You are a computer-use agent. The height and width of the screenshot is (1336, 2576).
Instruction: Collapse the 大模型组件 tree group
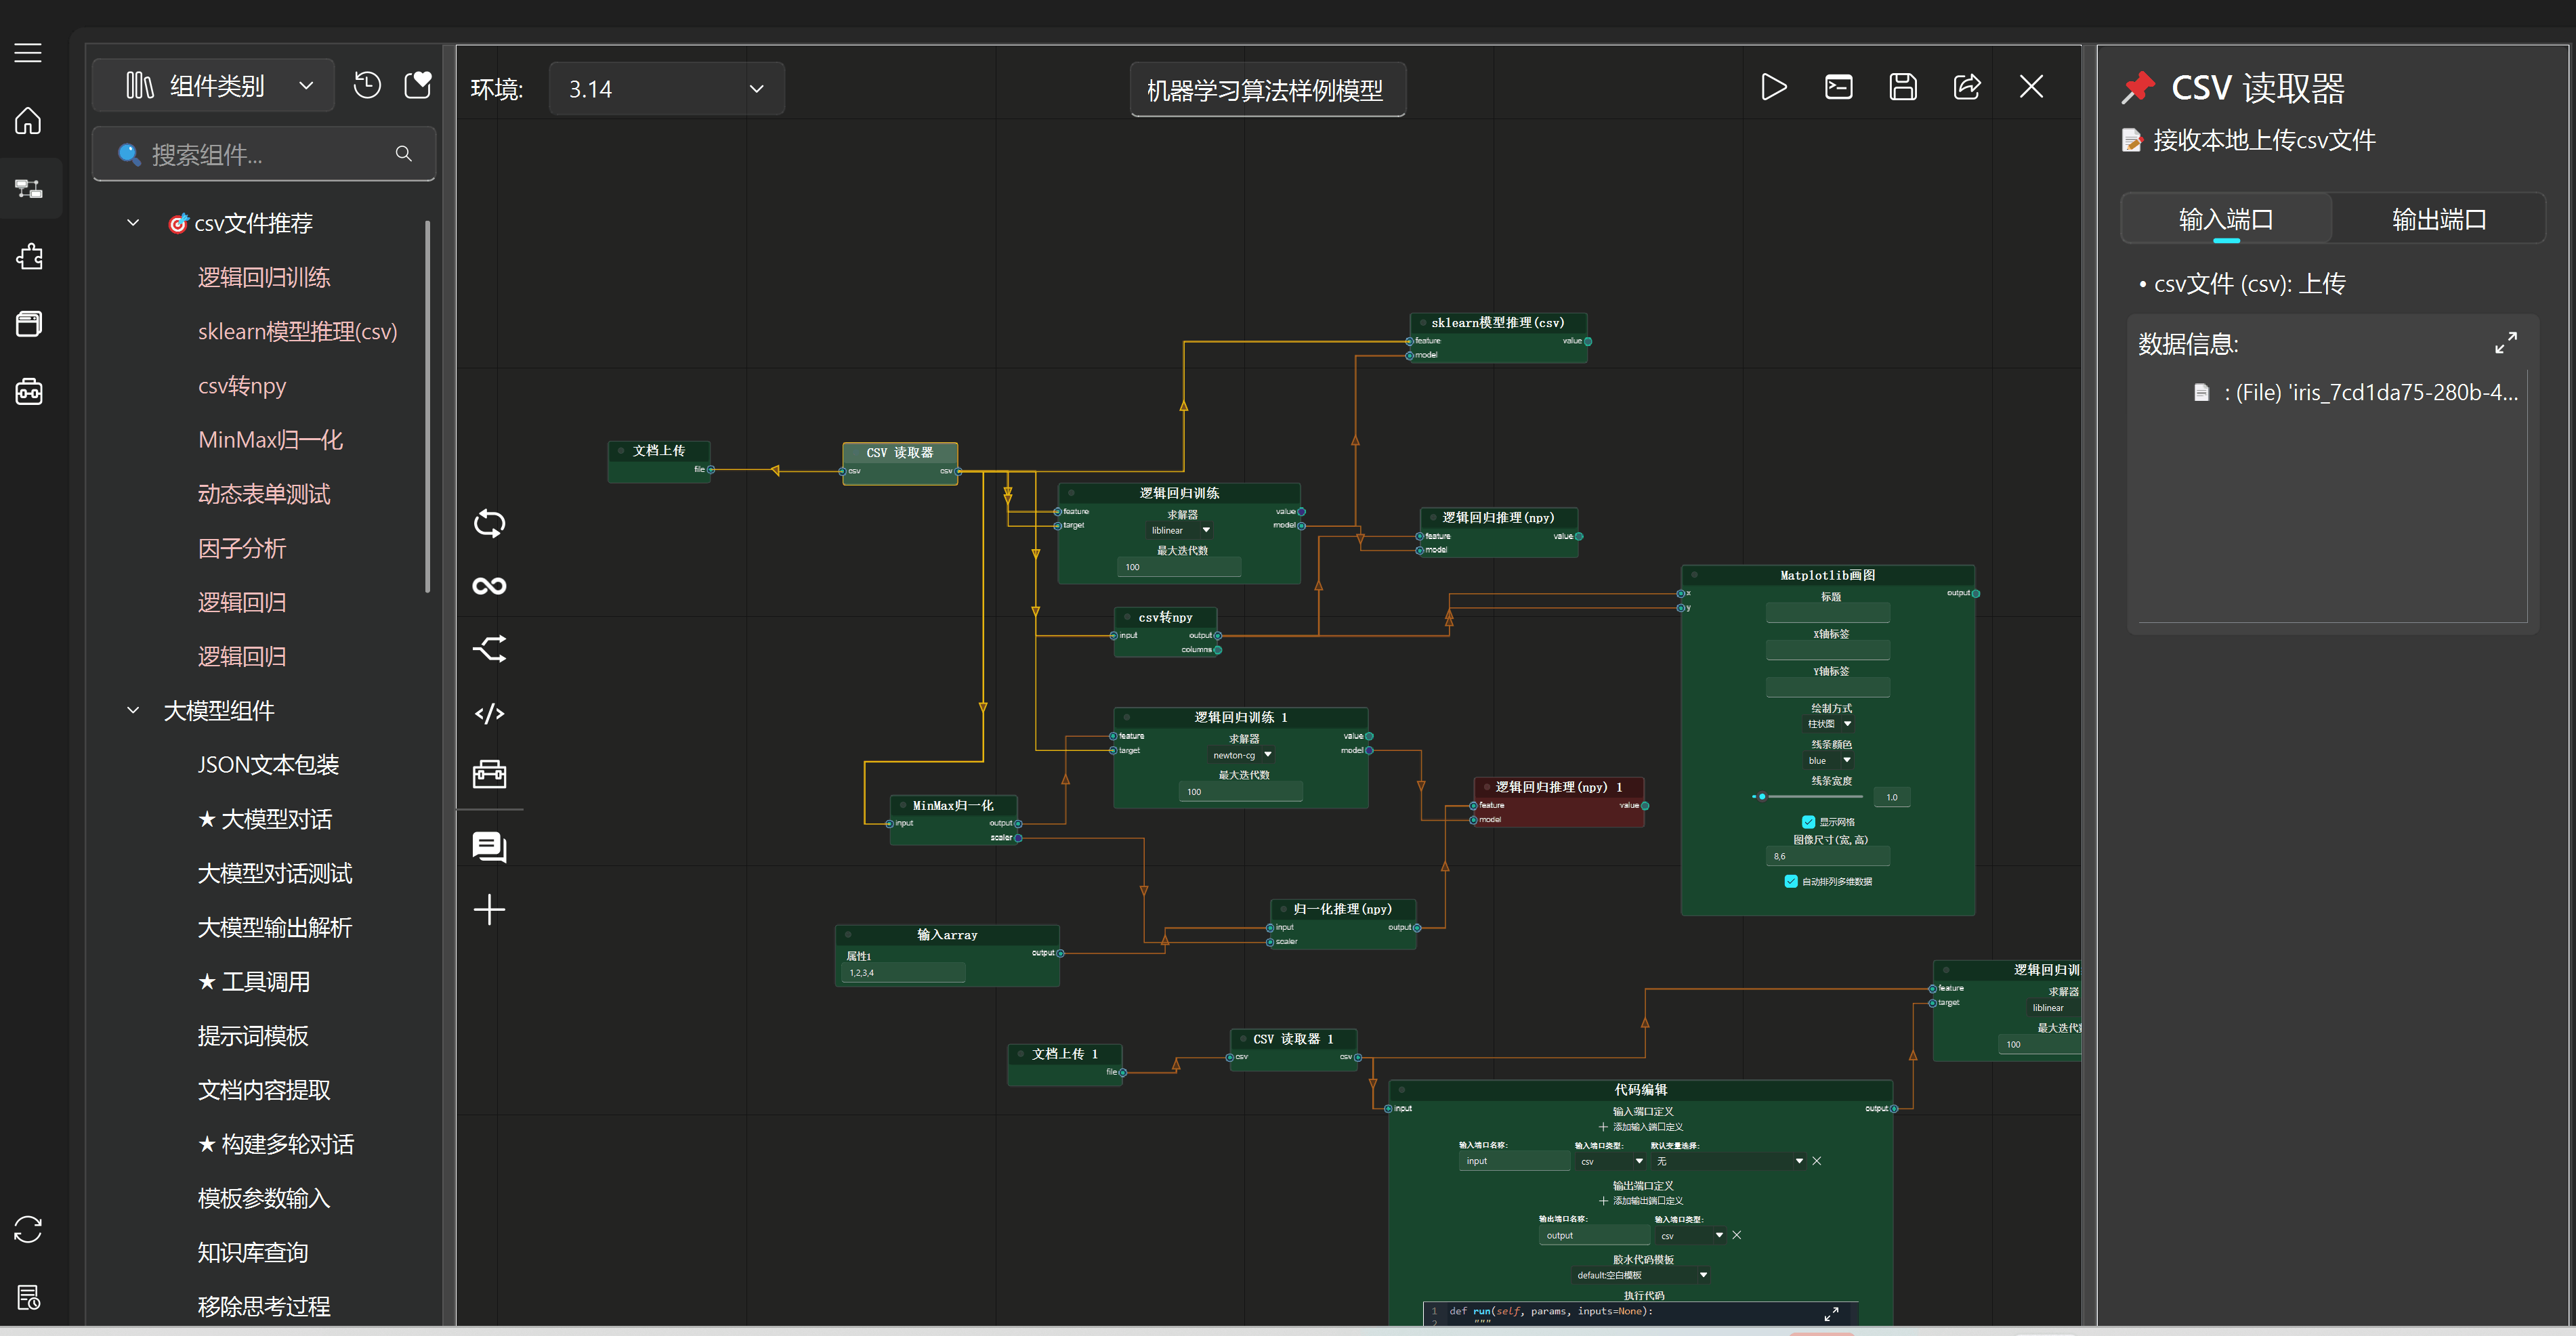[x=133, y=710]
